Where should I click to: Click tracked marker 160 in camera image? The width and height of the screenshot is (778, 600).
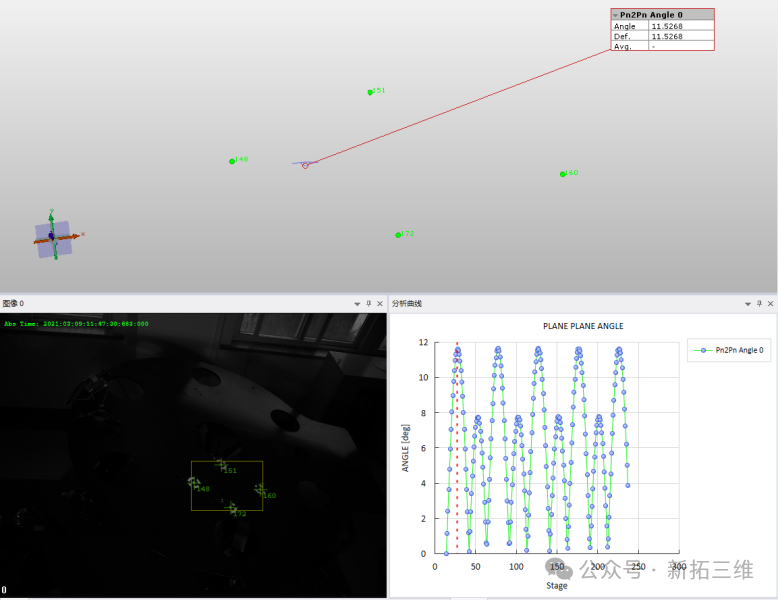pos(260,490)
